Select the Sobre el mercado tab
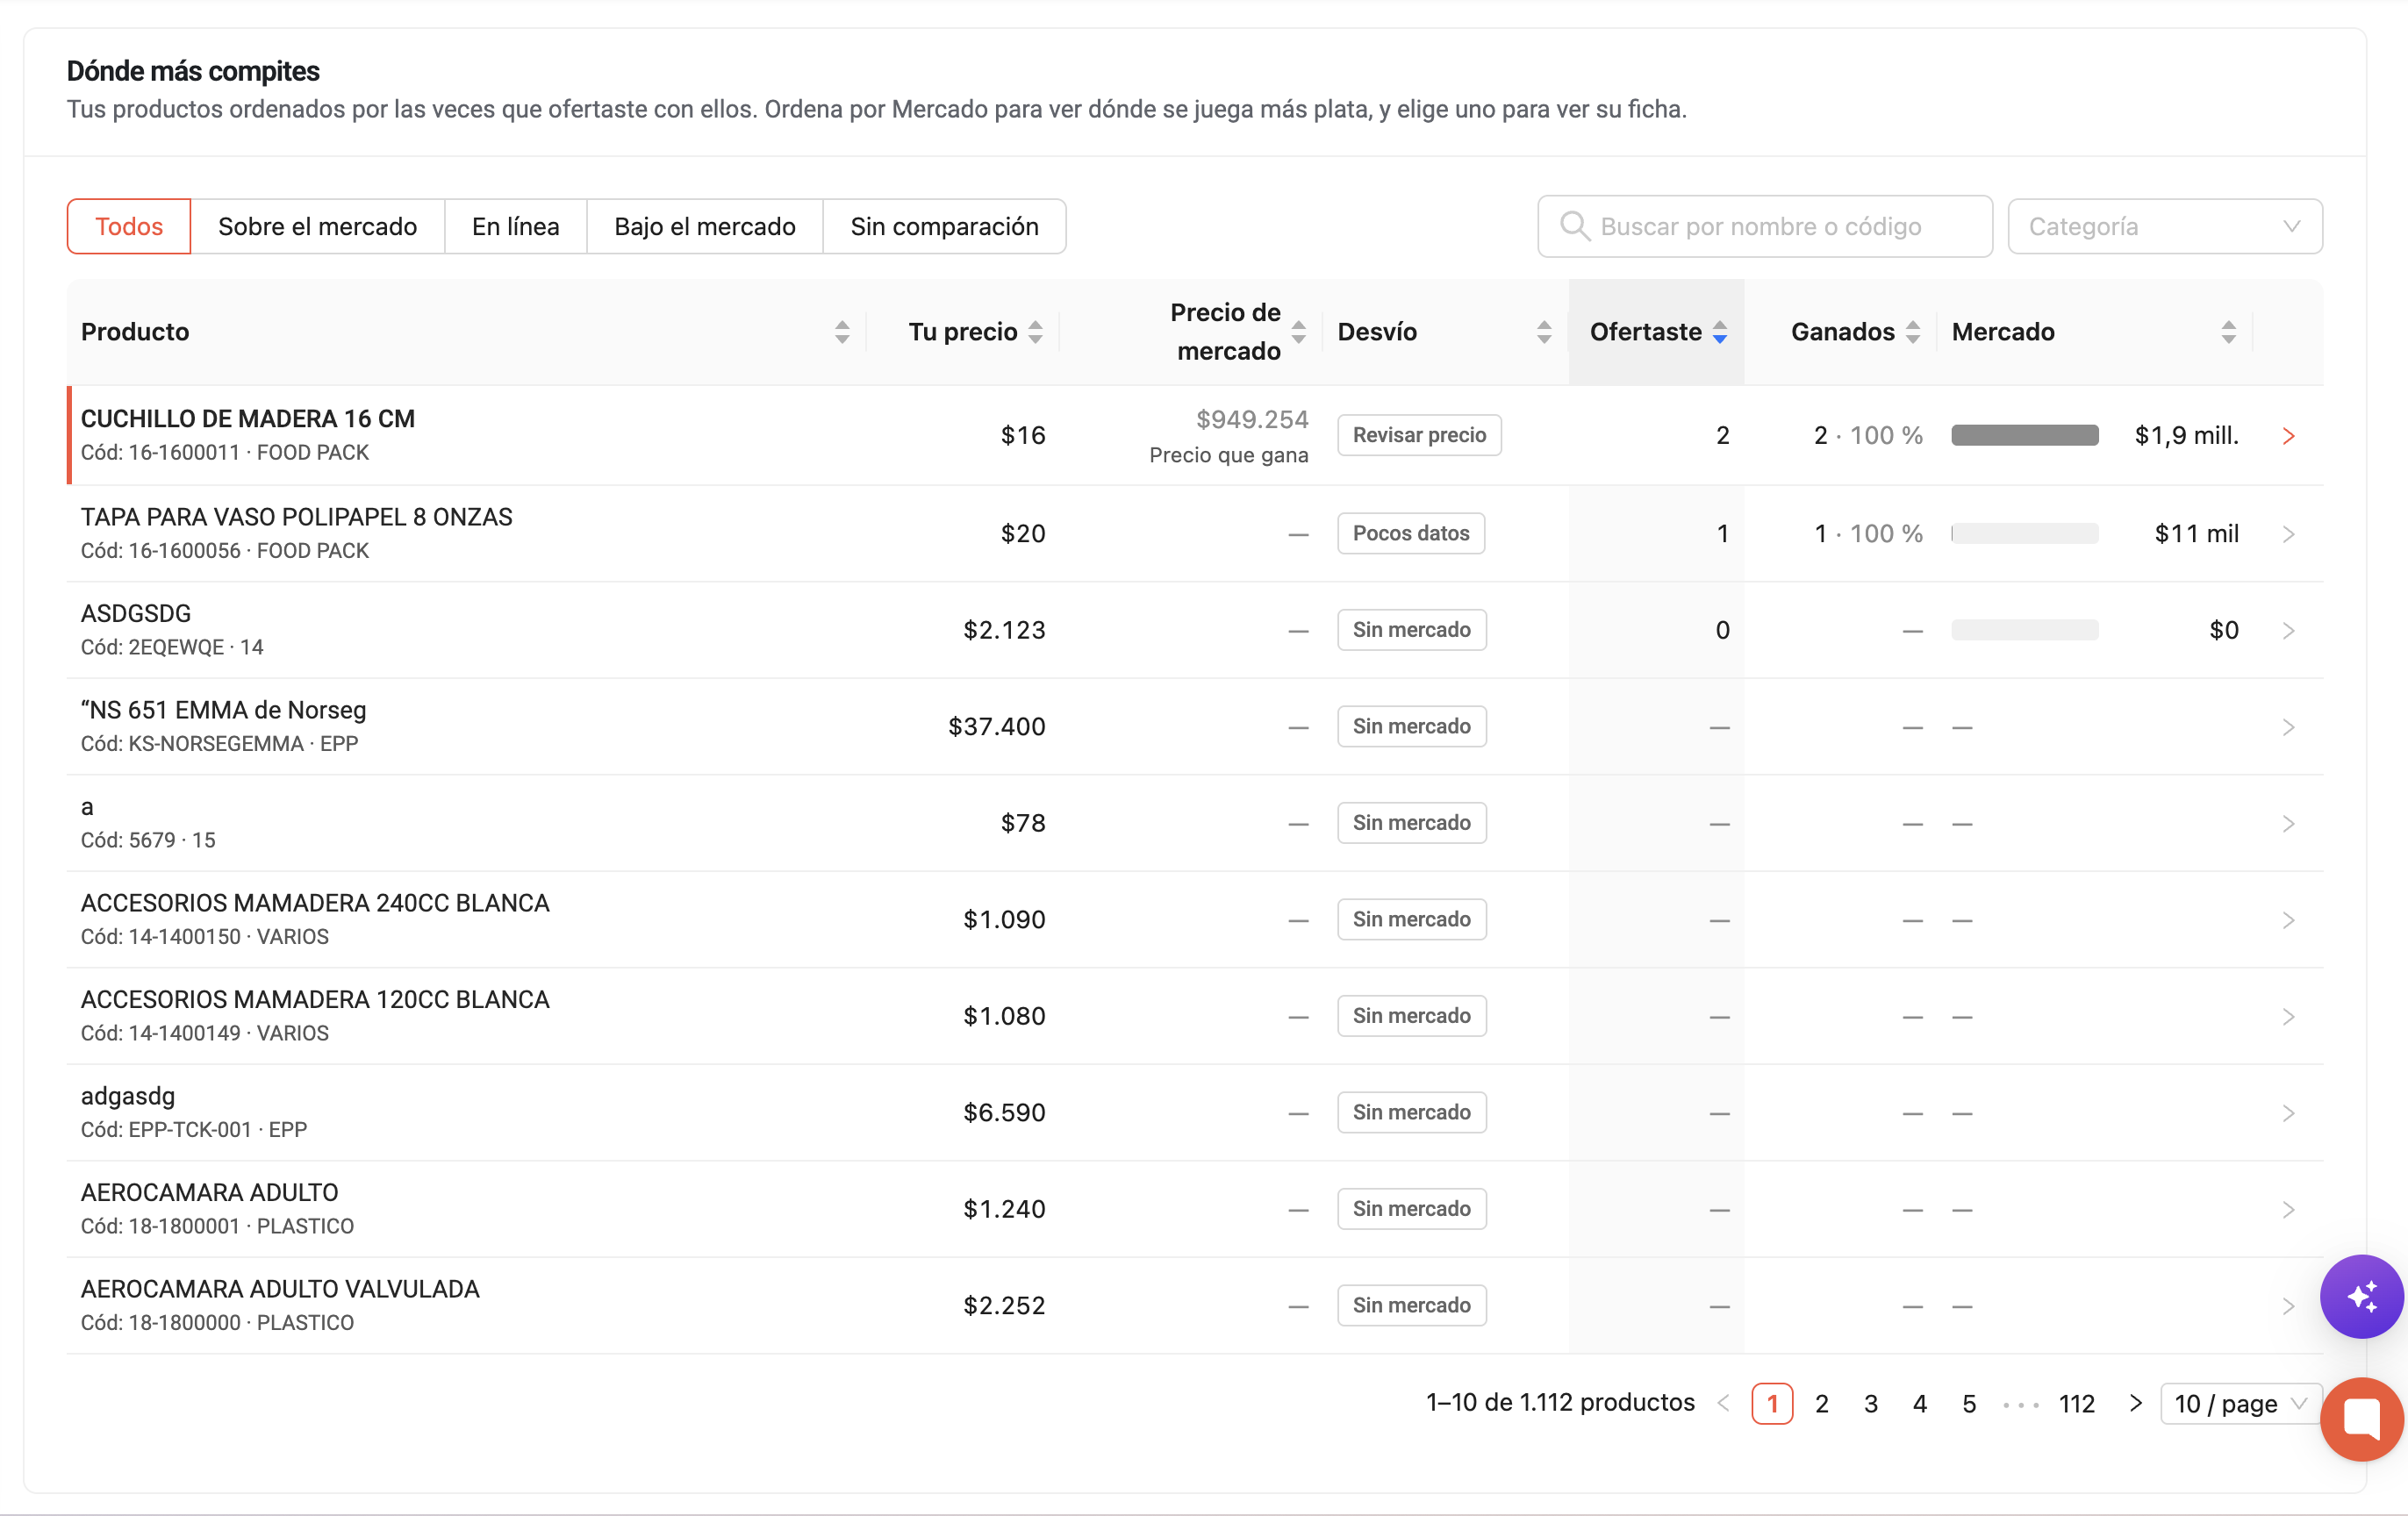The image size is (2408, 1516). tap(317, 226)
